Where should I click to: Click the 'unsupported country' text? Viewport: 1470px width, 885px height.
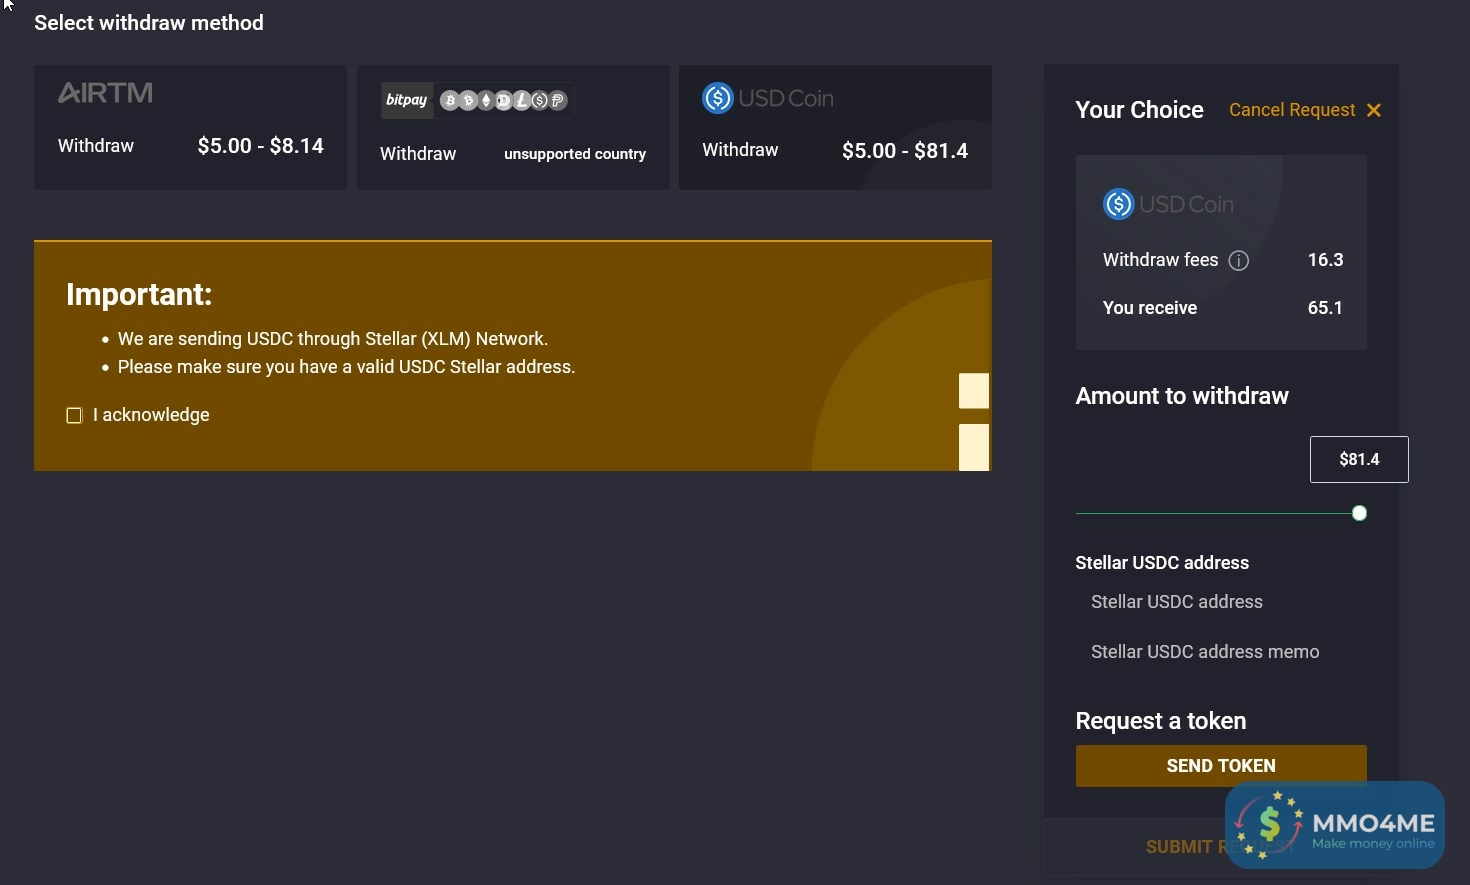point(575,154)
